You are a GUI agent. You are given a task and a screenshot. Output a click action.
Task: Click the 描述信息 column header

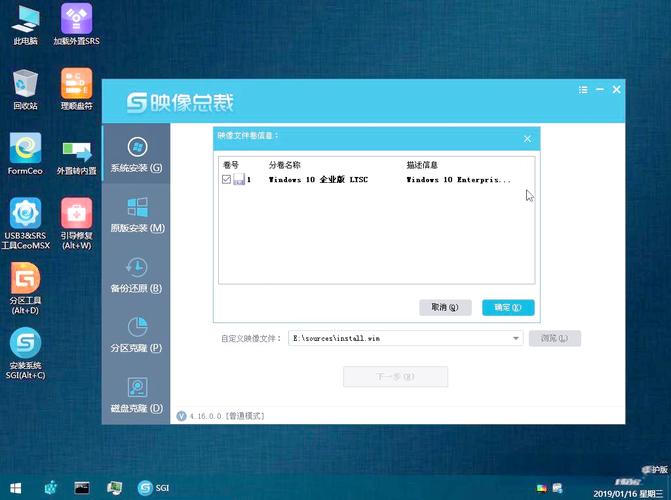423,164
